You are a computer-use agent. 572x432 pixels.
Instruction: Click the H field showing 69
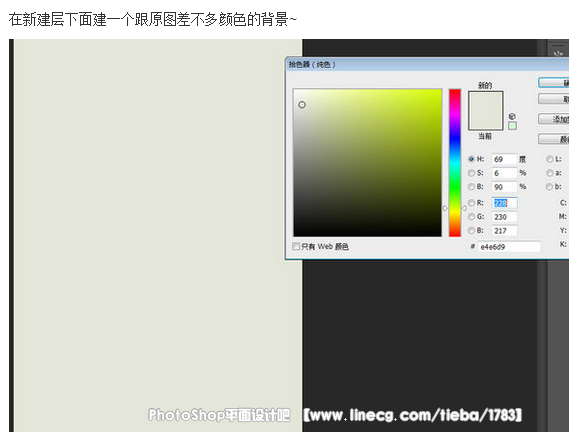(504, 159)
